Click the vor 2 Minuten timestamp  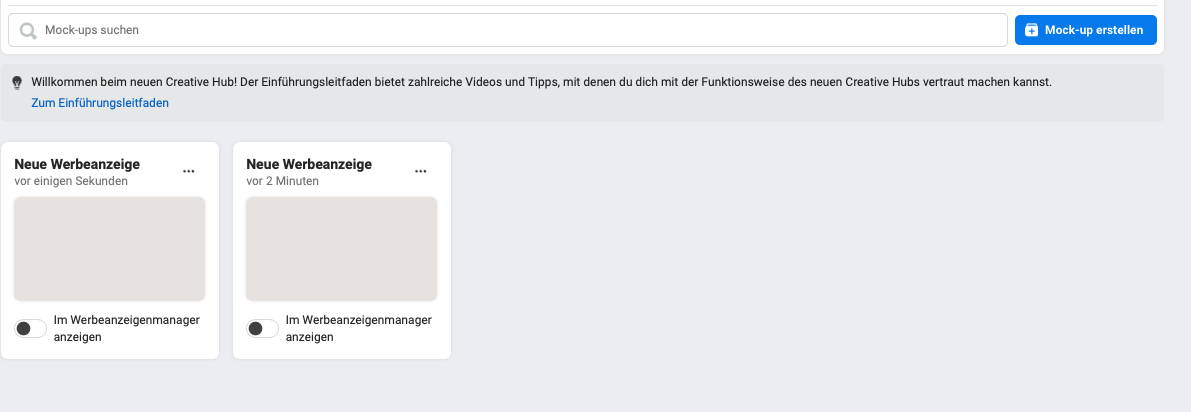[x=283, y=182]
